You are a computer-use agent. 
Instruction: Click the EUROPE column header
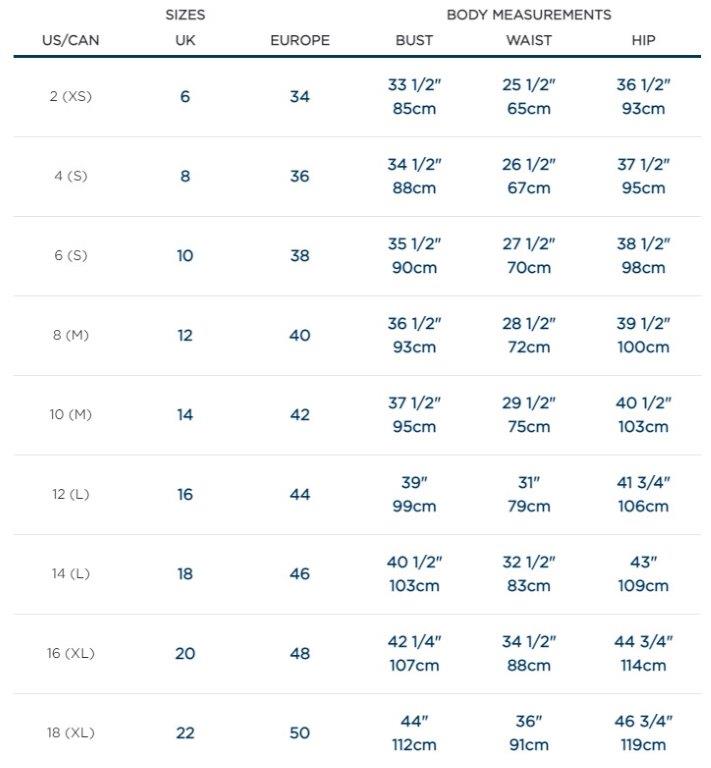pyautogui.click(x=300, y=41)
